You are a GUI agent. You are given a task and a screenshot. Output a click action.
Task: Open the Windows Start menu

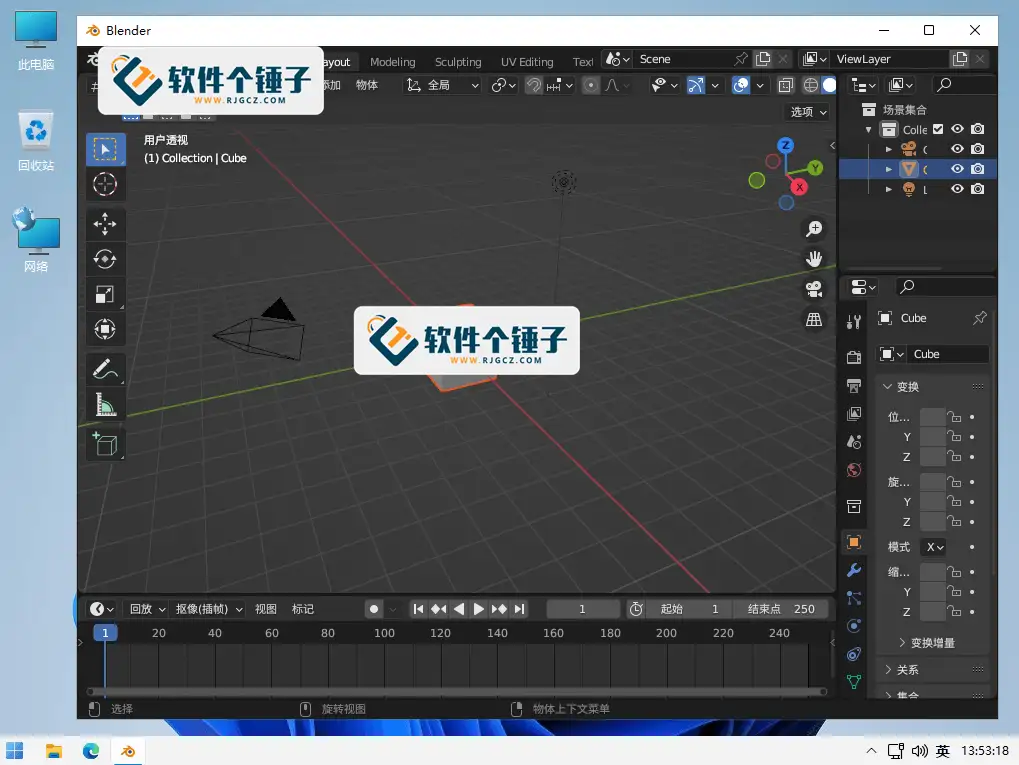pos(14,751)
